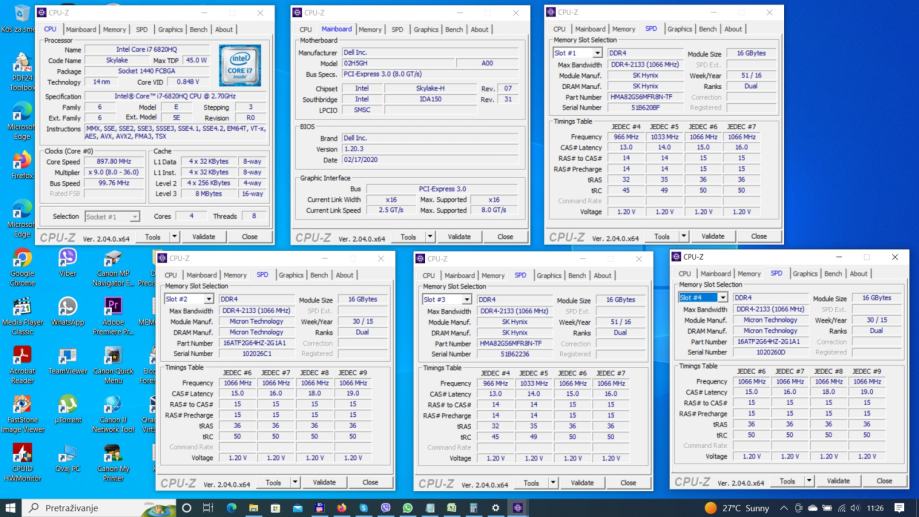Open Canon My Printer desktop icon
Screen dimensions: 919x517
click(113, 462)
